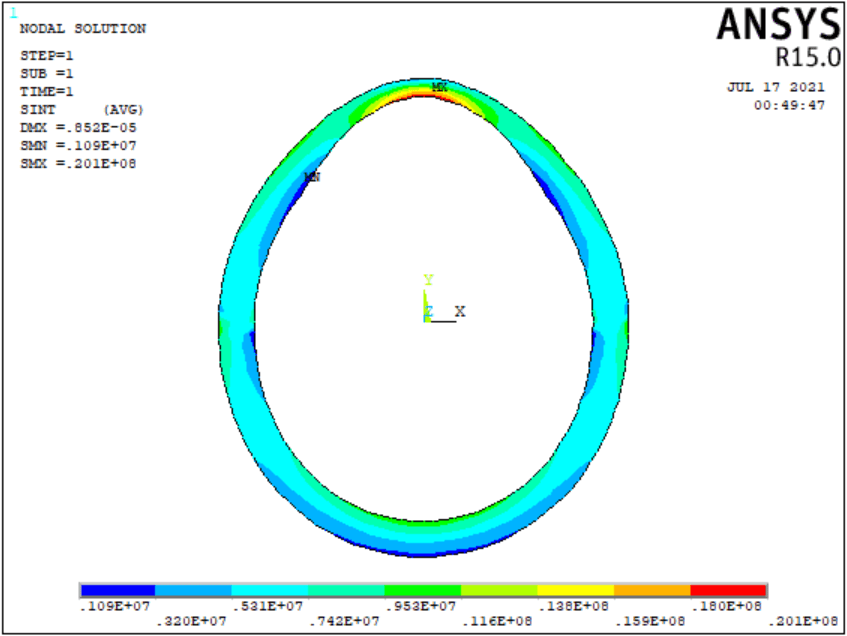Click the MN minimum stress marker

tap(312, 177)
